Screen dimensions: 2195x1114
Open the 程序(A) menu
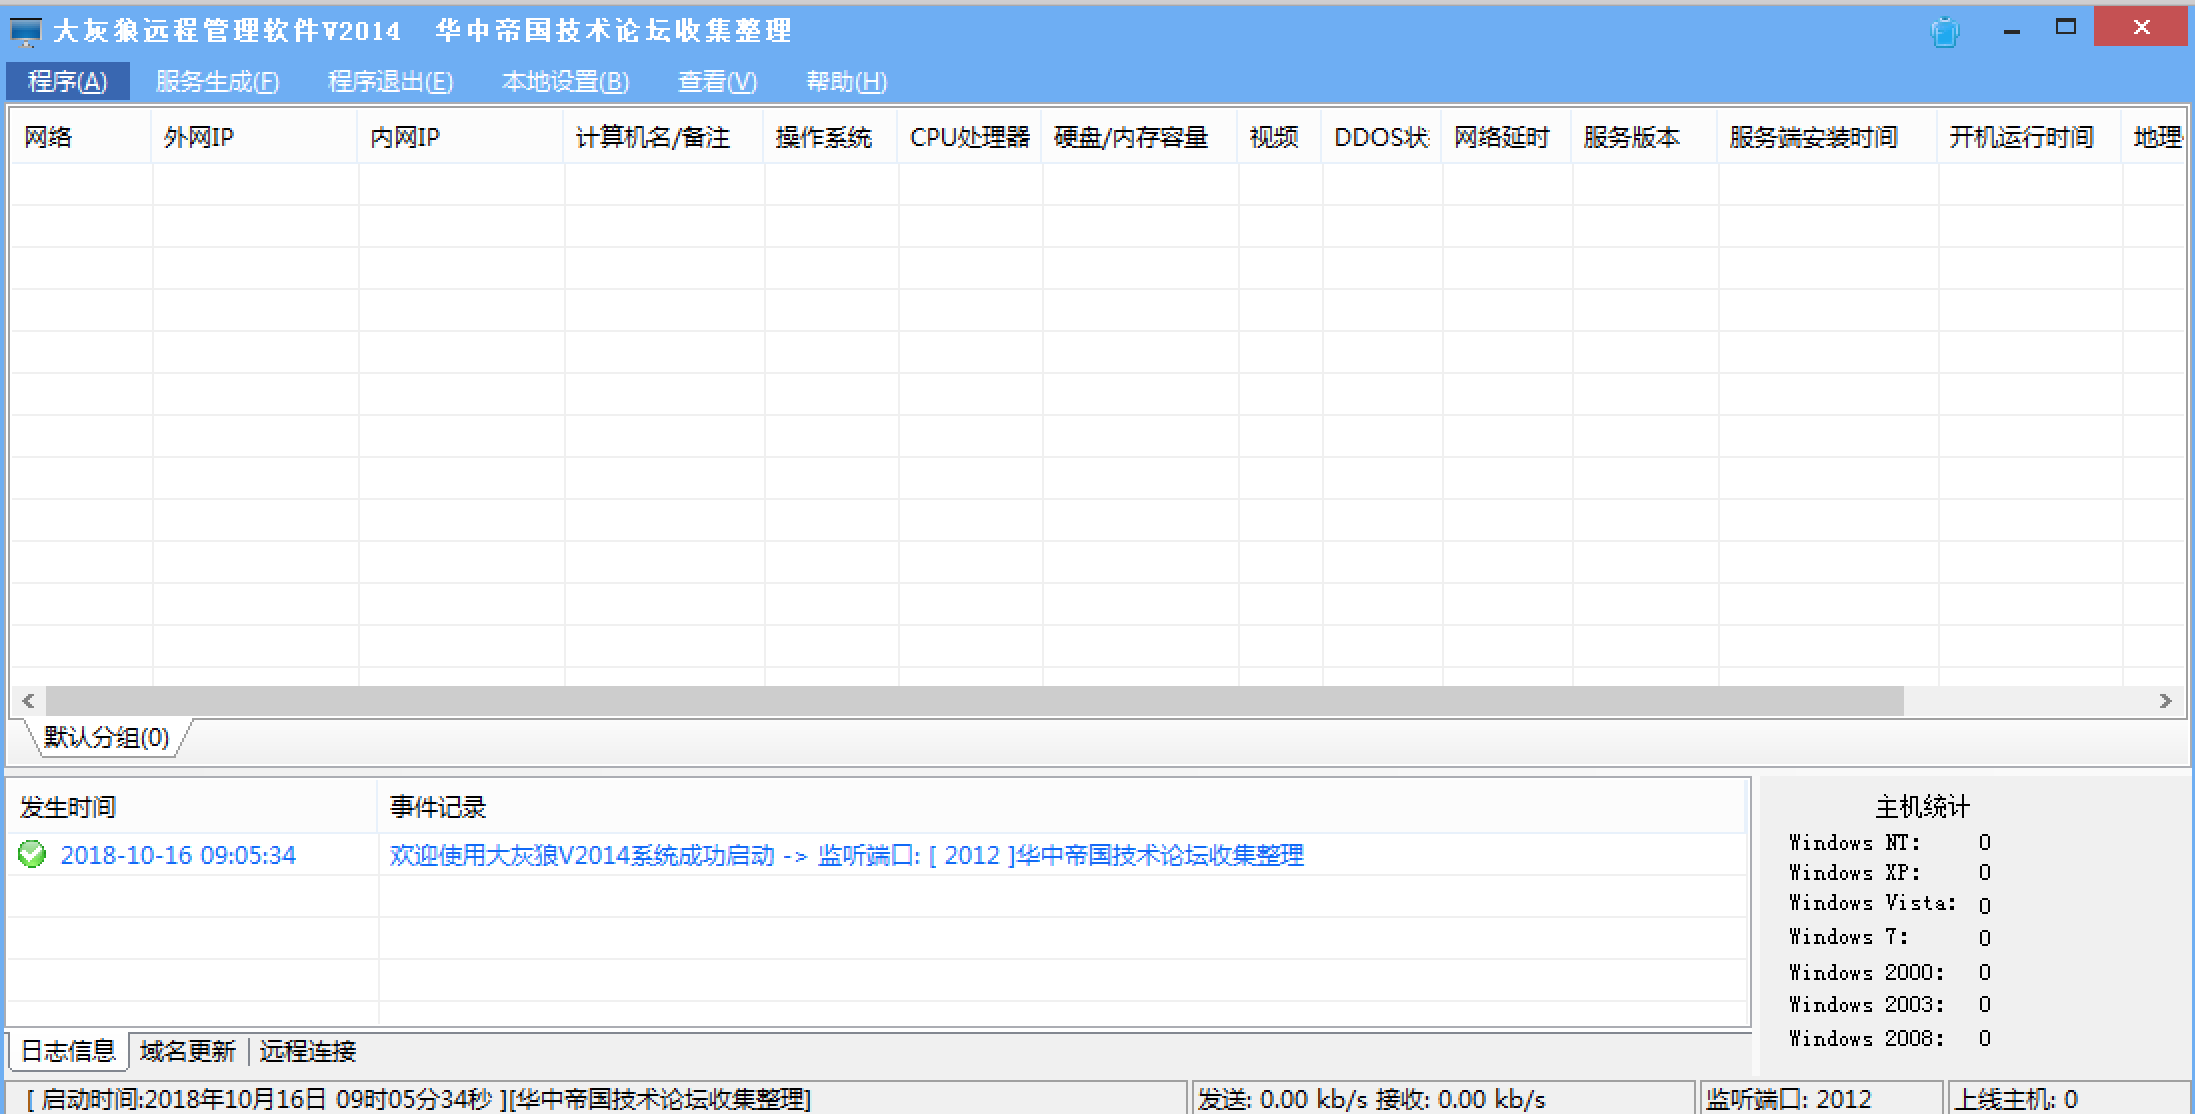(x=67, y=81)
